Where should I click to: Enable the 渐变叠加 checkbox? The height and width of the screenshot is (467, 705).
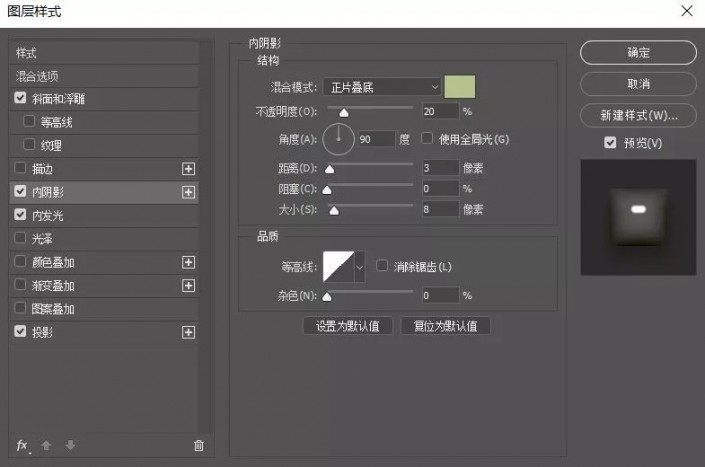(20, 285)
